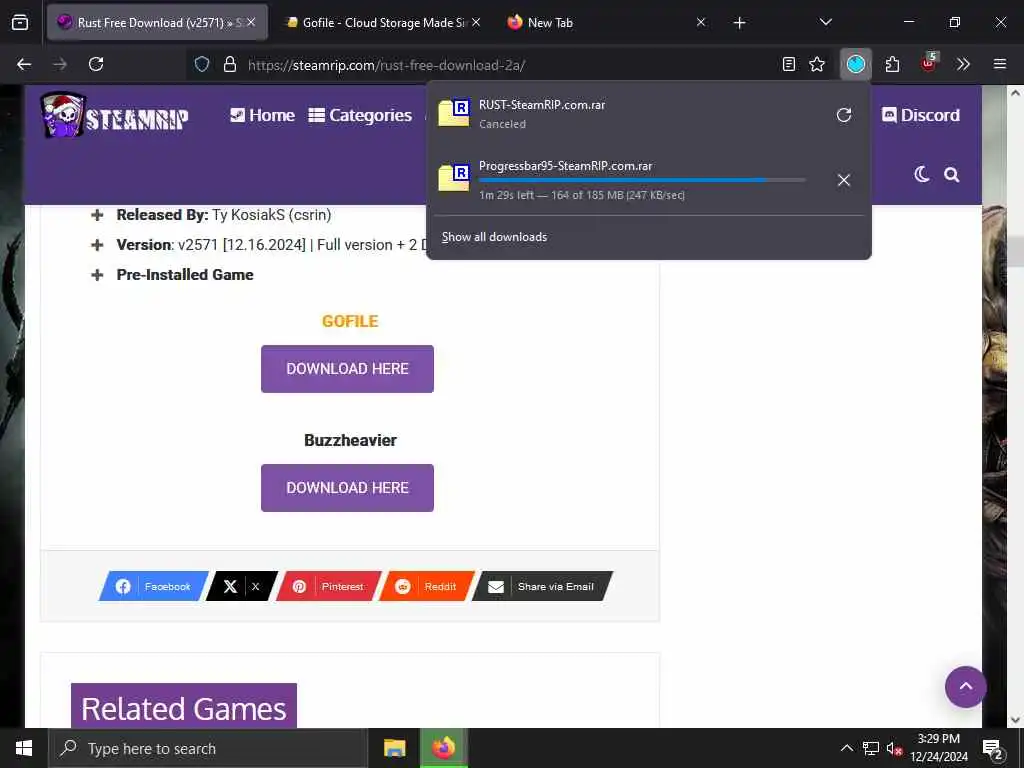Close the Gofile tab
The image size is (1024, 768).
click(x=476, y=22)
